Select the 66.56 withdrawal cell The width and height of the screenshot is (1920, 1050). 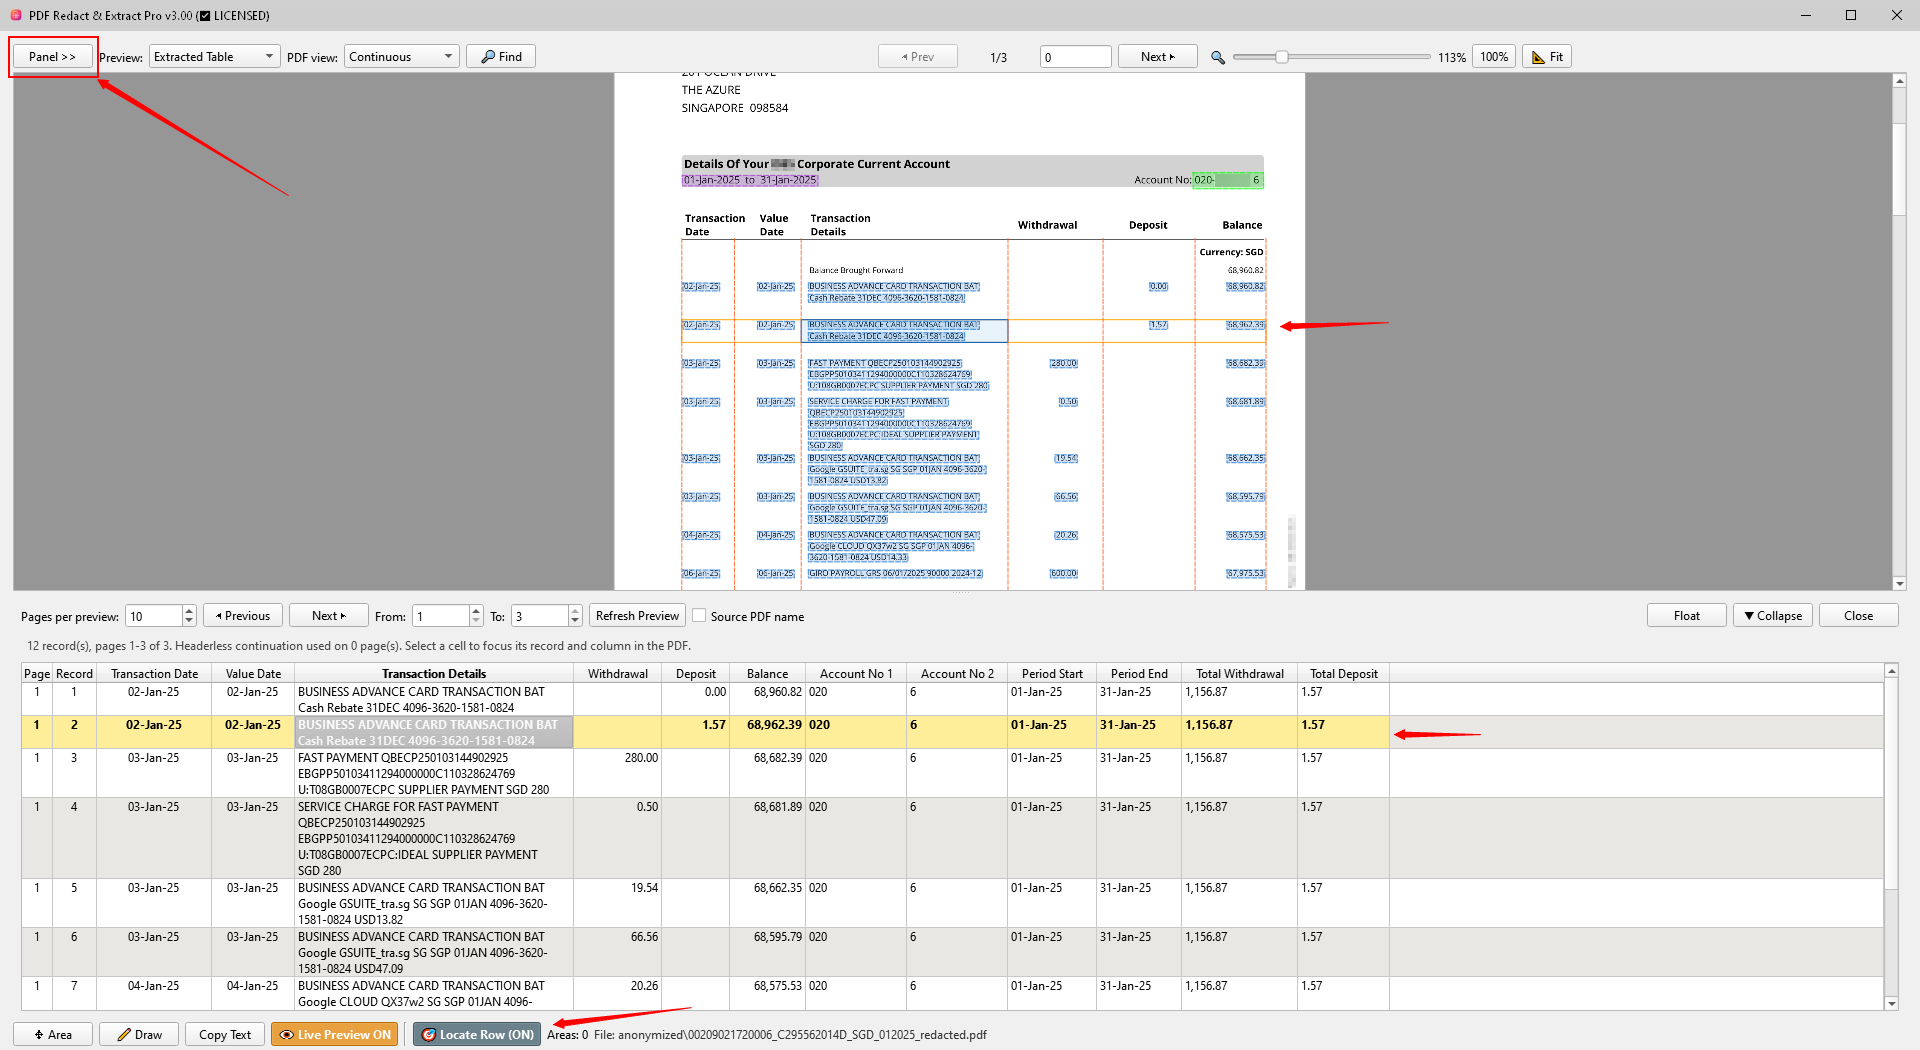click(617, 952)
